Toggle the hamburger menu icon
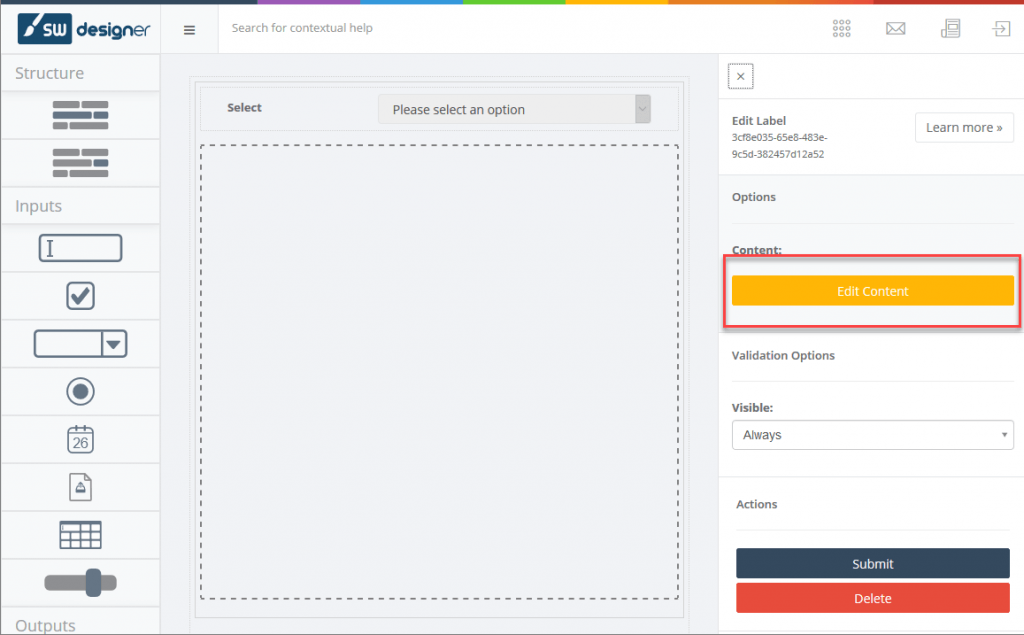 [x=189, y=30]
